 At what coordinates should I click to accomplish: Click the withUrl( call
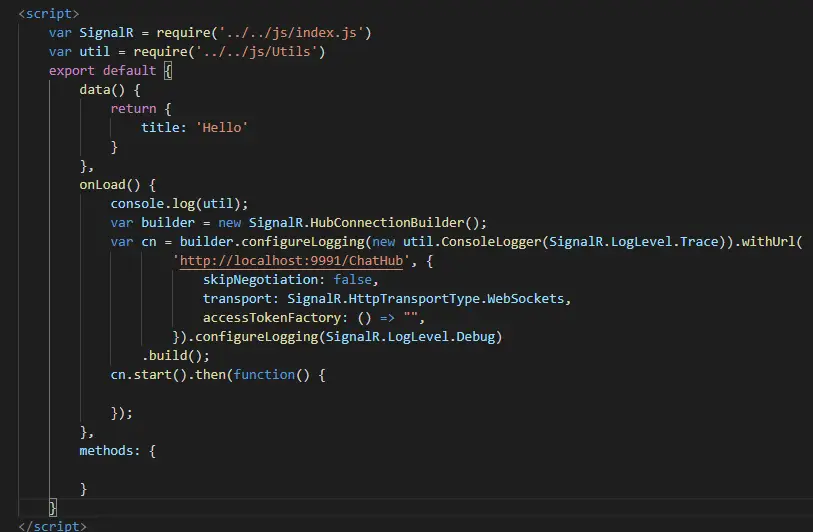[772, 242]
